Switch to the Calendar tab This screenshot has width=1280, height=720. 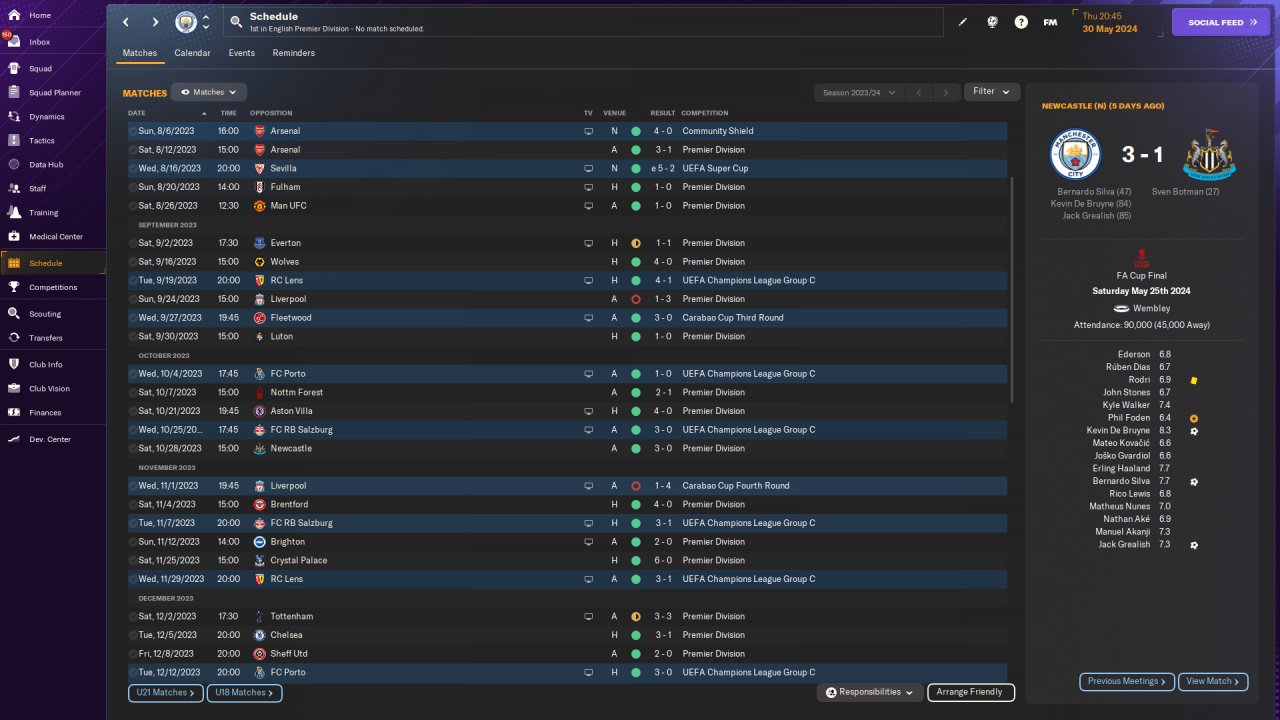click(192, 53)
